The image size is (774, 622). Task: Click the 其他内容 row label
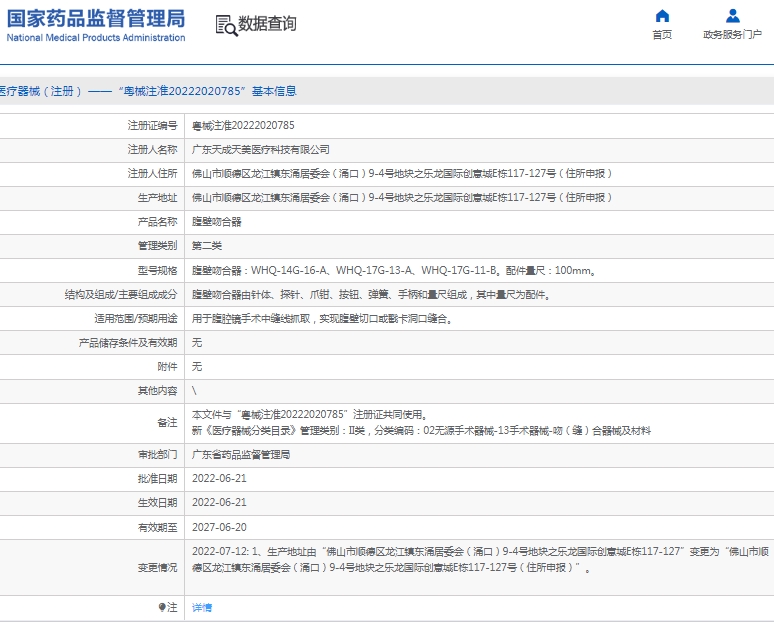tap(157, 390)
